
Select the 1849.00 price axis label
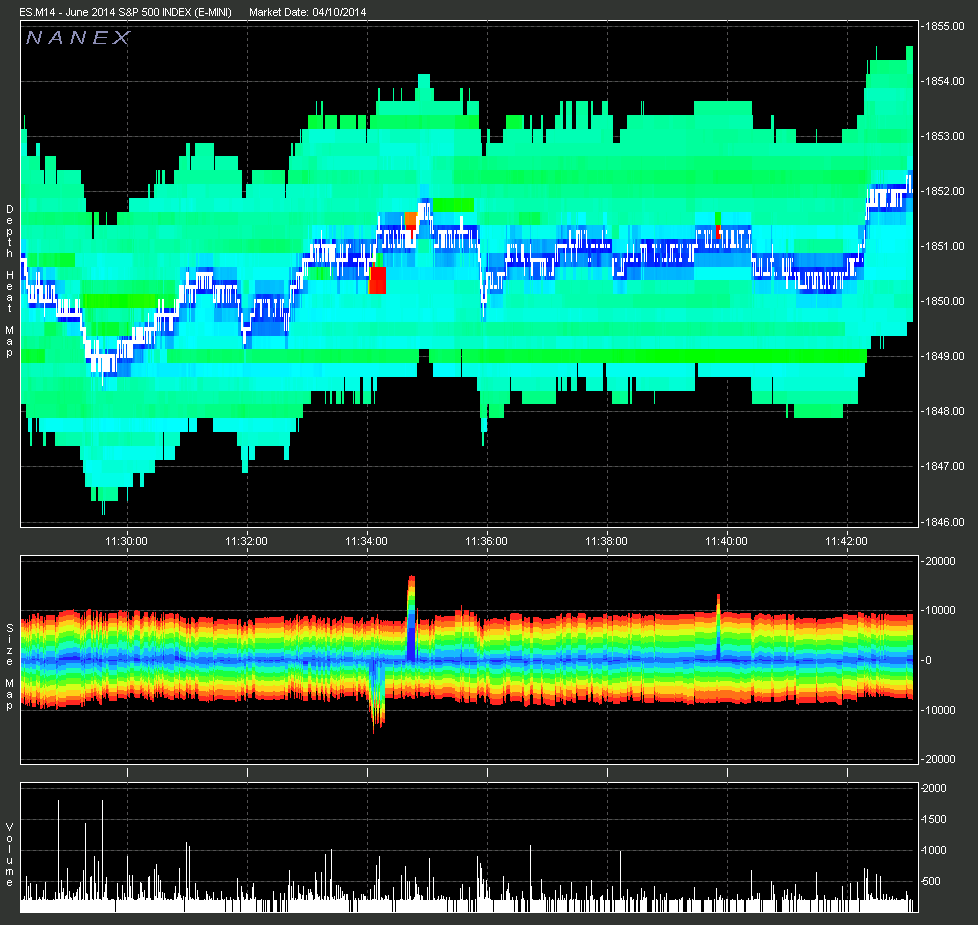(x=945, y=356)
